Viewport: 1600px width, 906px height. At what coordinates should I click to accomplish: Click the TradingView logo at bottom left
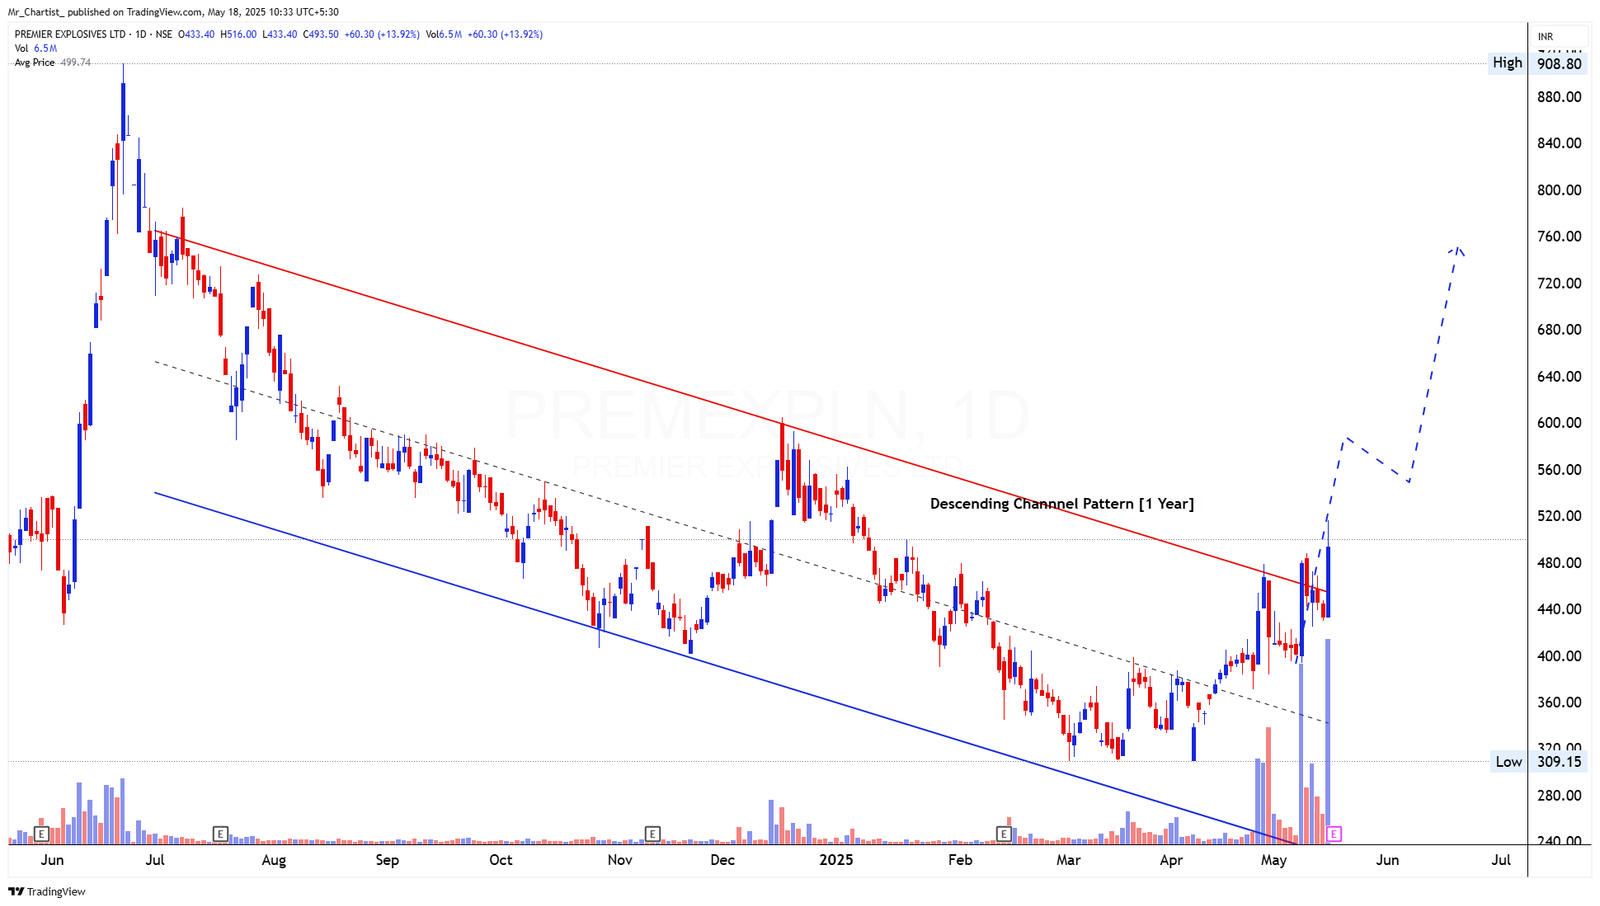(x=47, y=891)
